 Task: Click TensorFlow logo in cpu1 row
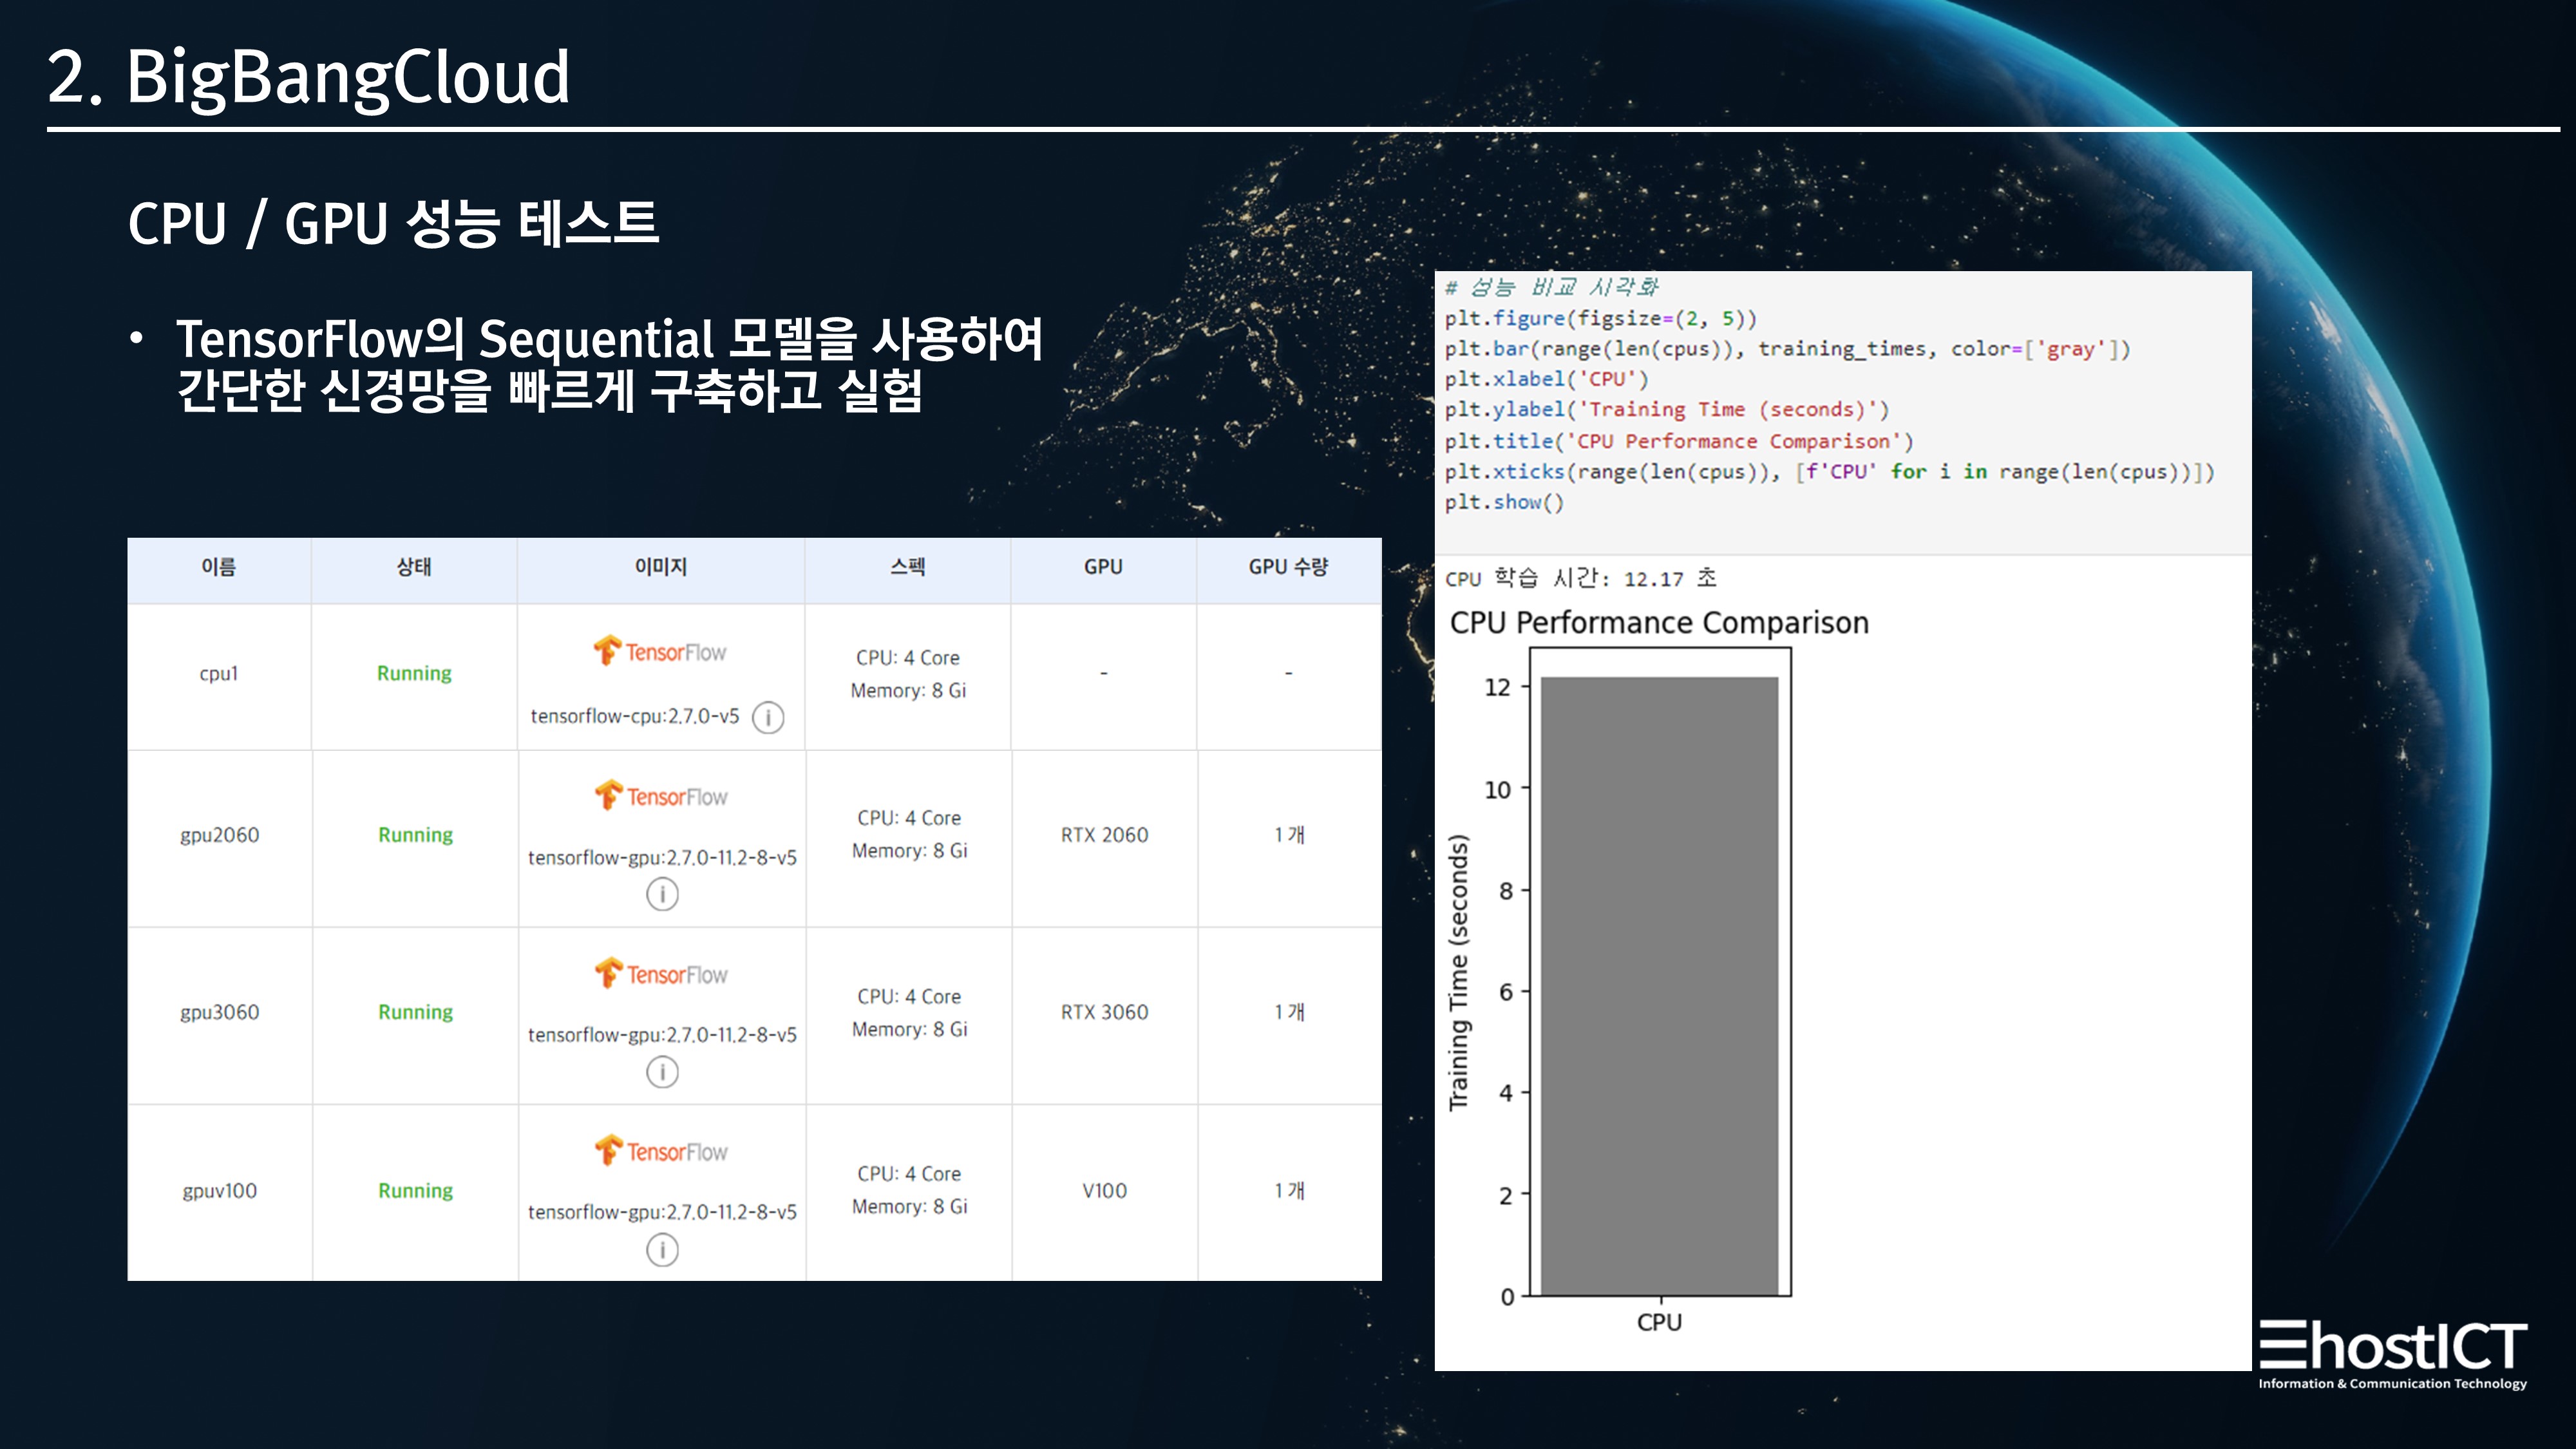(x=660, y=652)
